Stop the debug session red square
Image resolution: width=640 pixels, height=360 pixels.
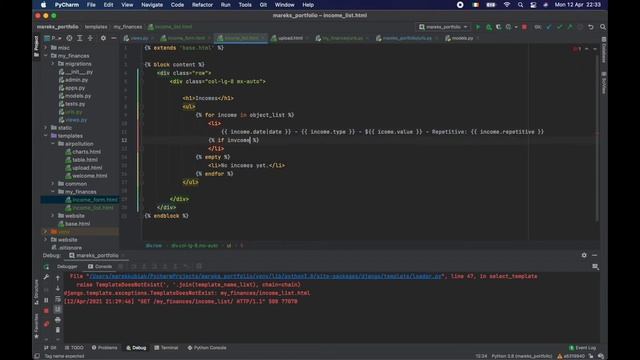click(46, 311)
